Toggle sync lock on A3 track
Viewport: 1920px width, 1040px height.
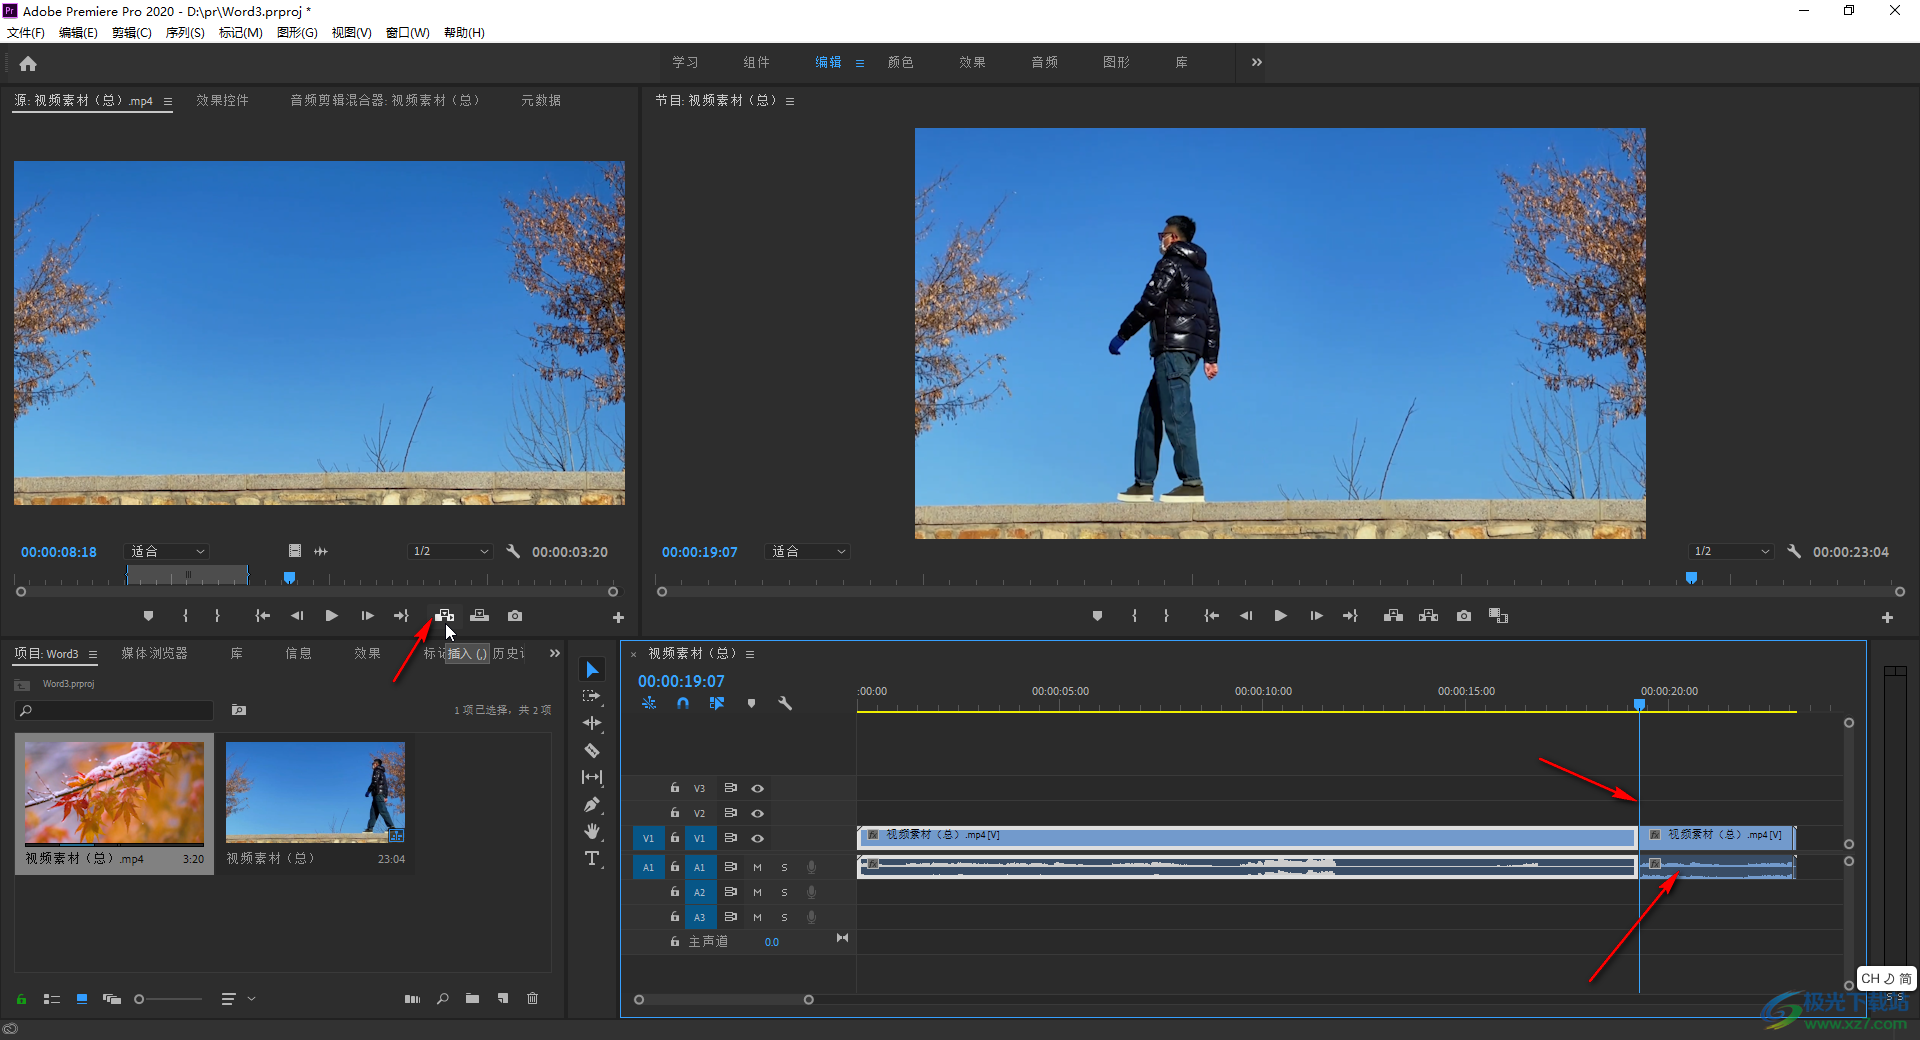(x=731, y=917)
